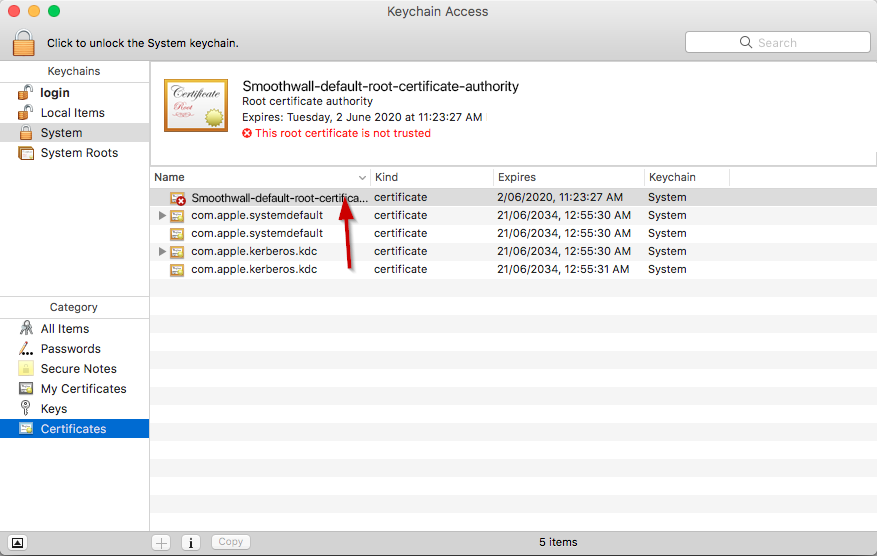Select the Passwords category
The height and width of the screenshot is (556, 877).
(x=70, y=349)
